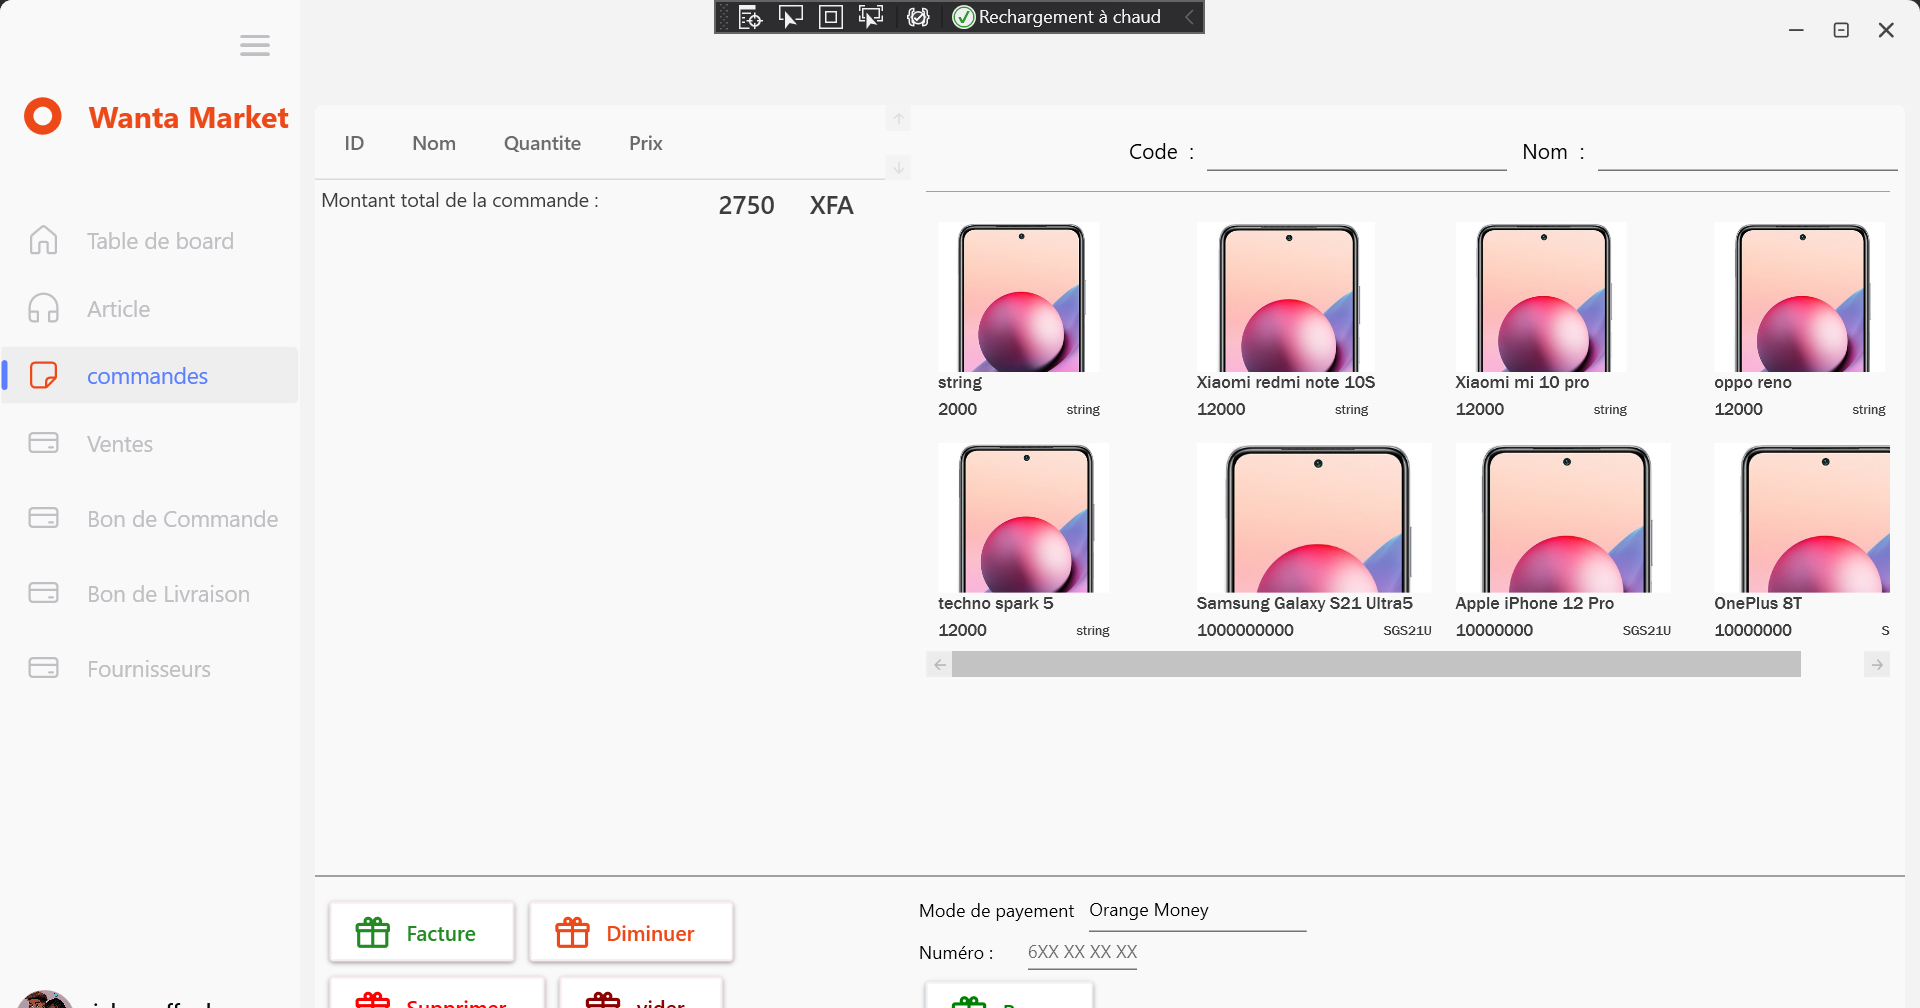Click the price 1000000000 under Samsung Galaxy

tap(1245, 630)
